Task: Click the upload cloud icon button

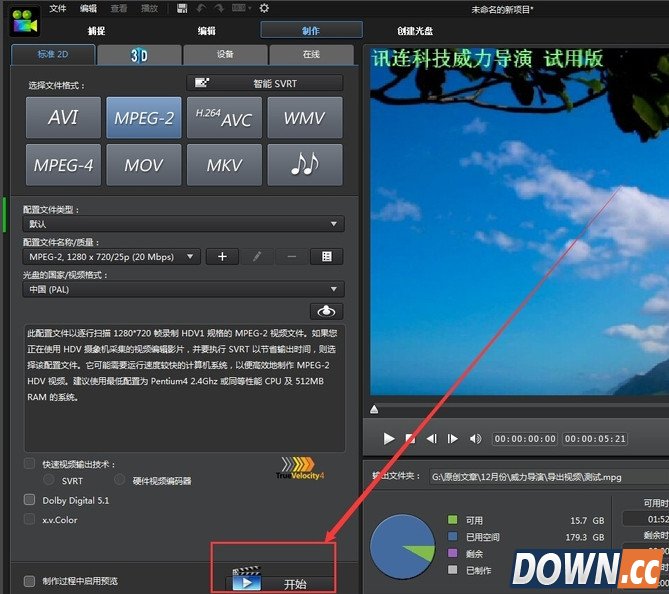Action: point(326,312)
